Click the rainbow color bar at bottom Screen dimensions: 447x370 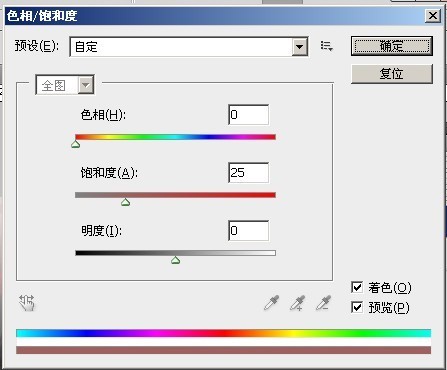coord(223,333)
